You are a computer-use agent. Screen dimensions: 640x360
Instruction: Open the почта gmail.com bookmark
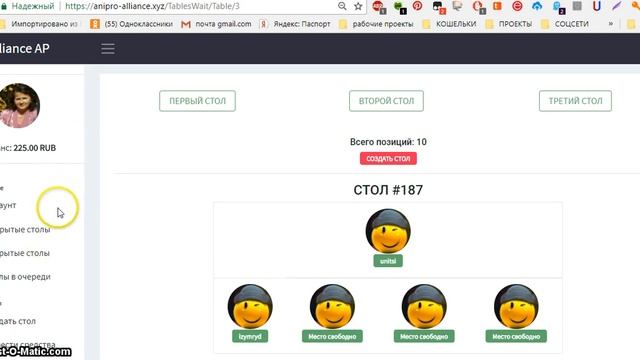coord(216,24)
